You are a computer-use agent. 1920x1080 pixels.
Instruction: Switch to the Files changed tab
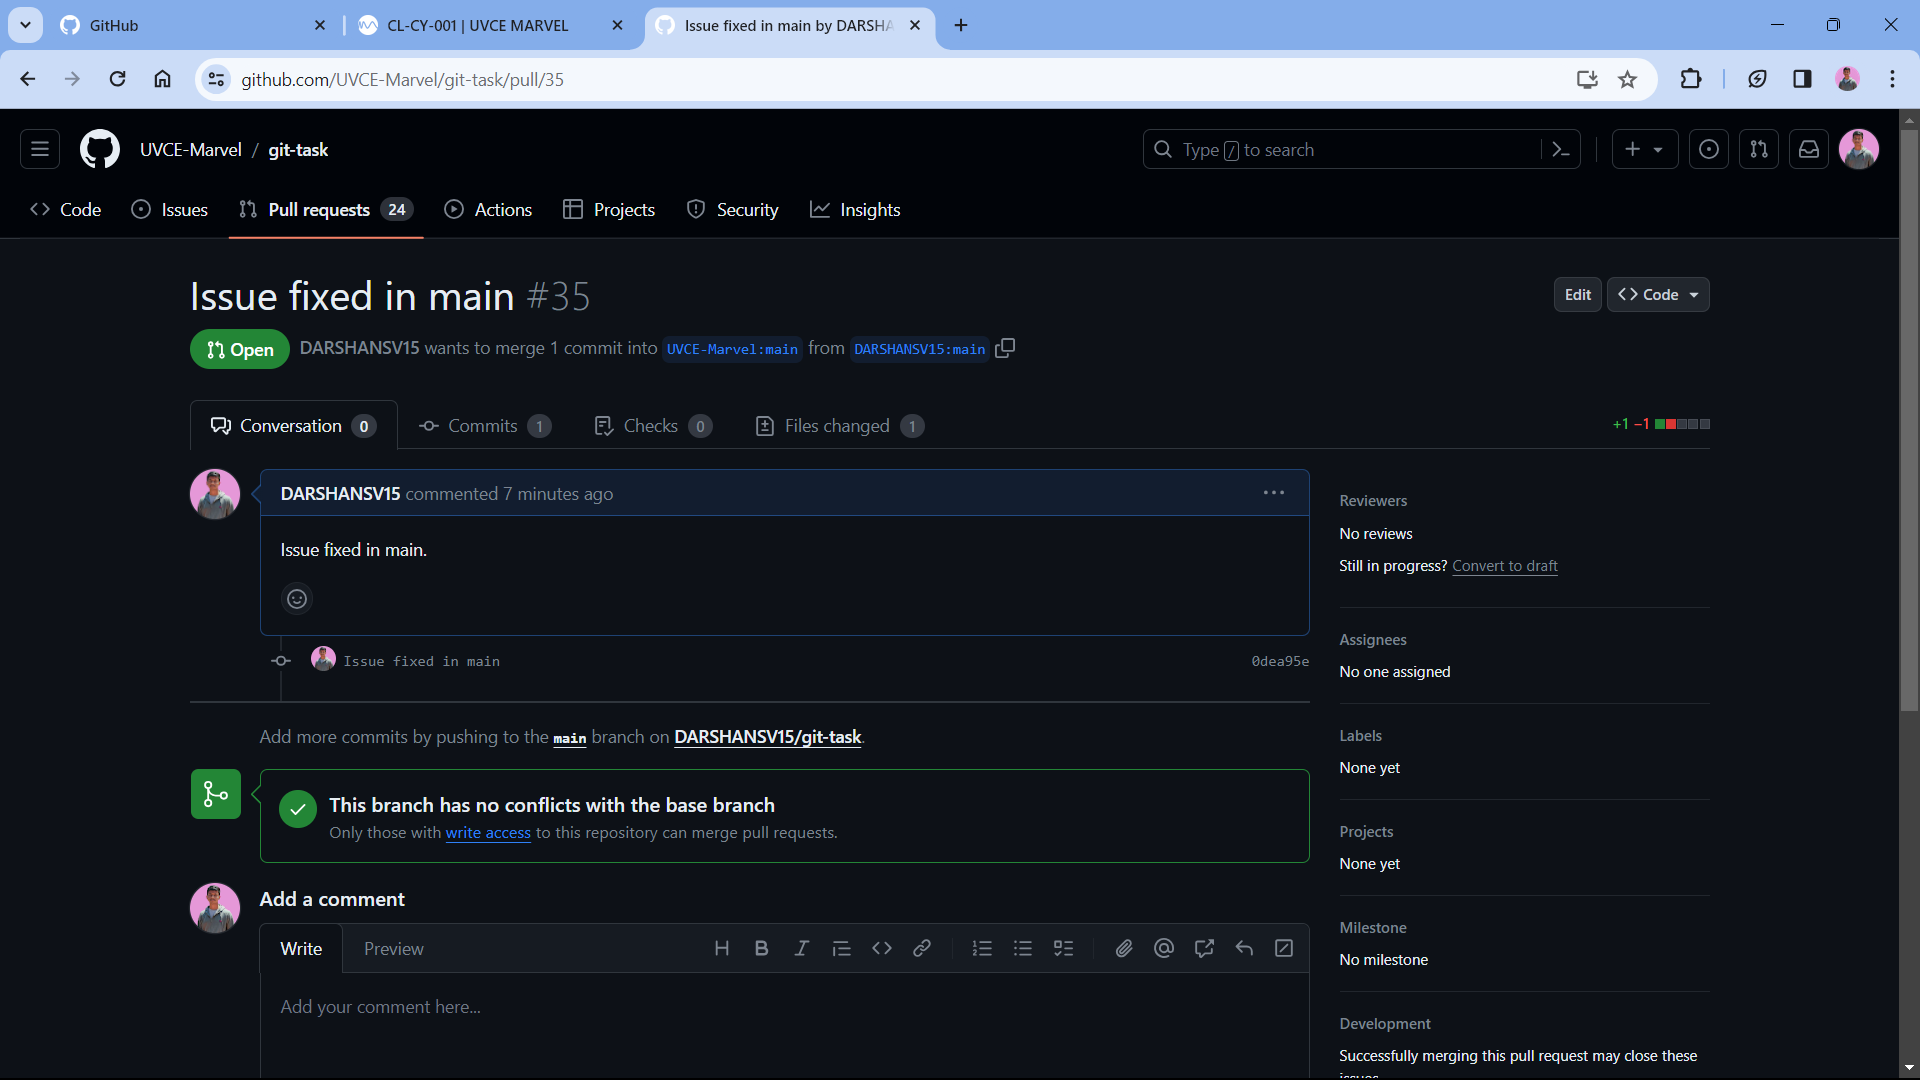pyautogui.click(x=838, y=426)
